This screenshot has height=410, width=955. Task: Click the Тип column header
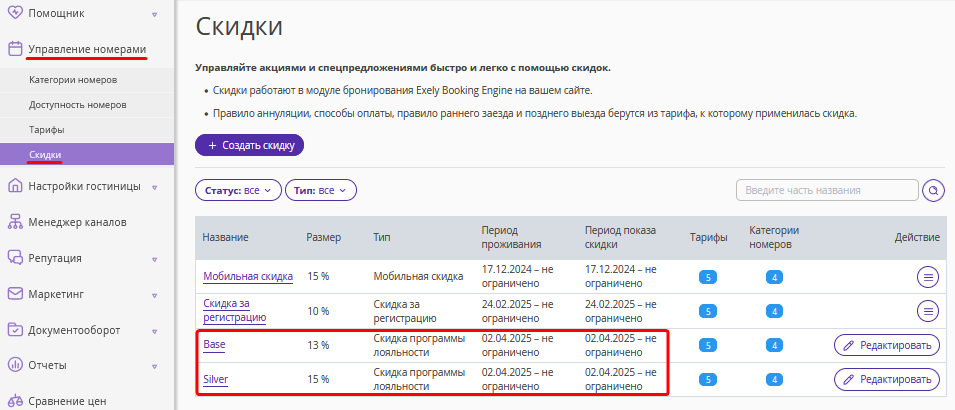(382, 238)
